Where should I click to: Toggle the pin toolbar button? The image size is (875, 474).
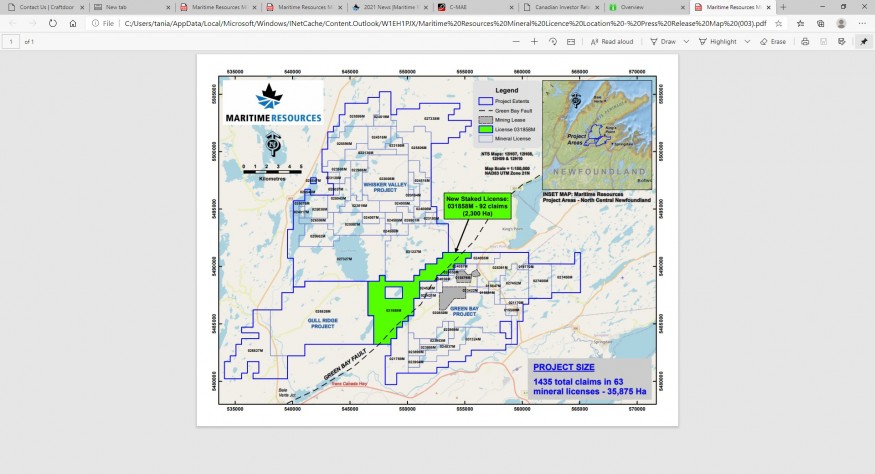tap(863, 41)
